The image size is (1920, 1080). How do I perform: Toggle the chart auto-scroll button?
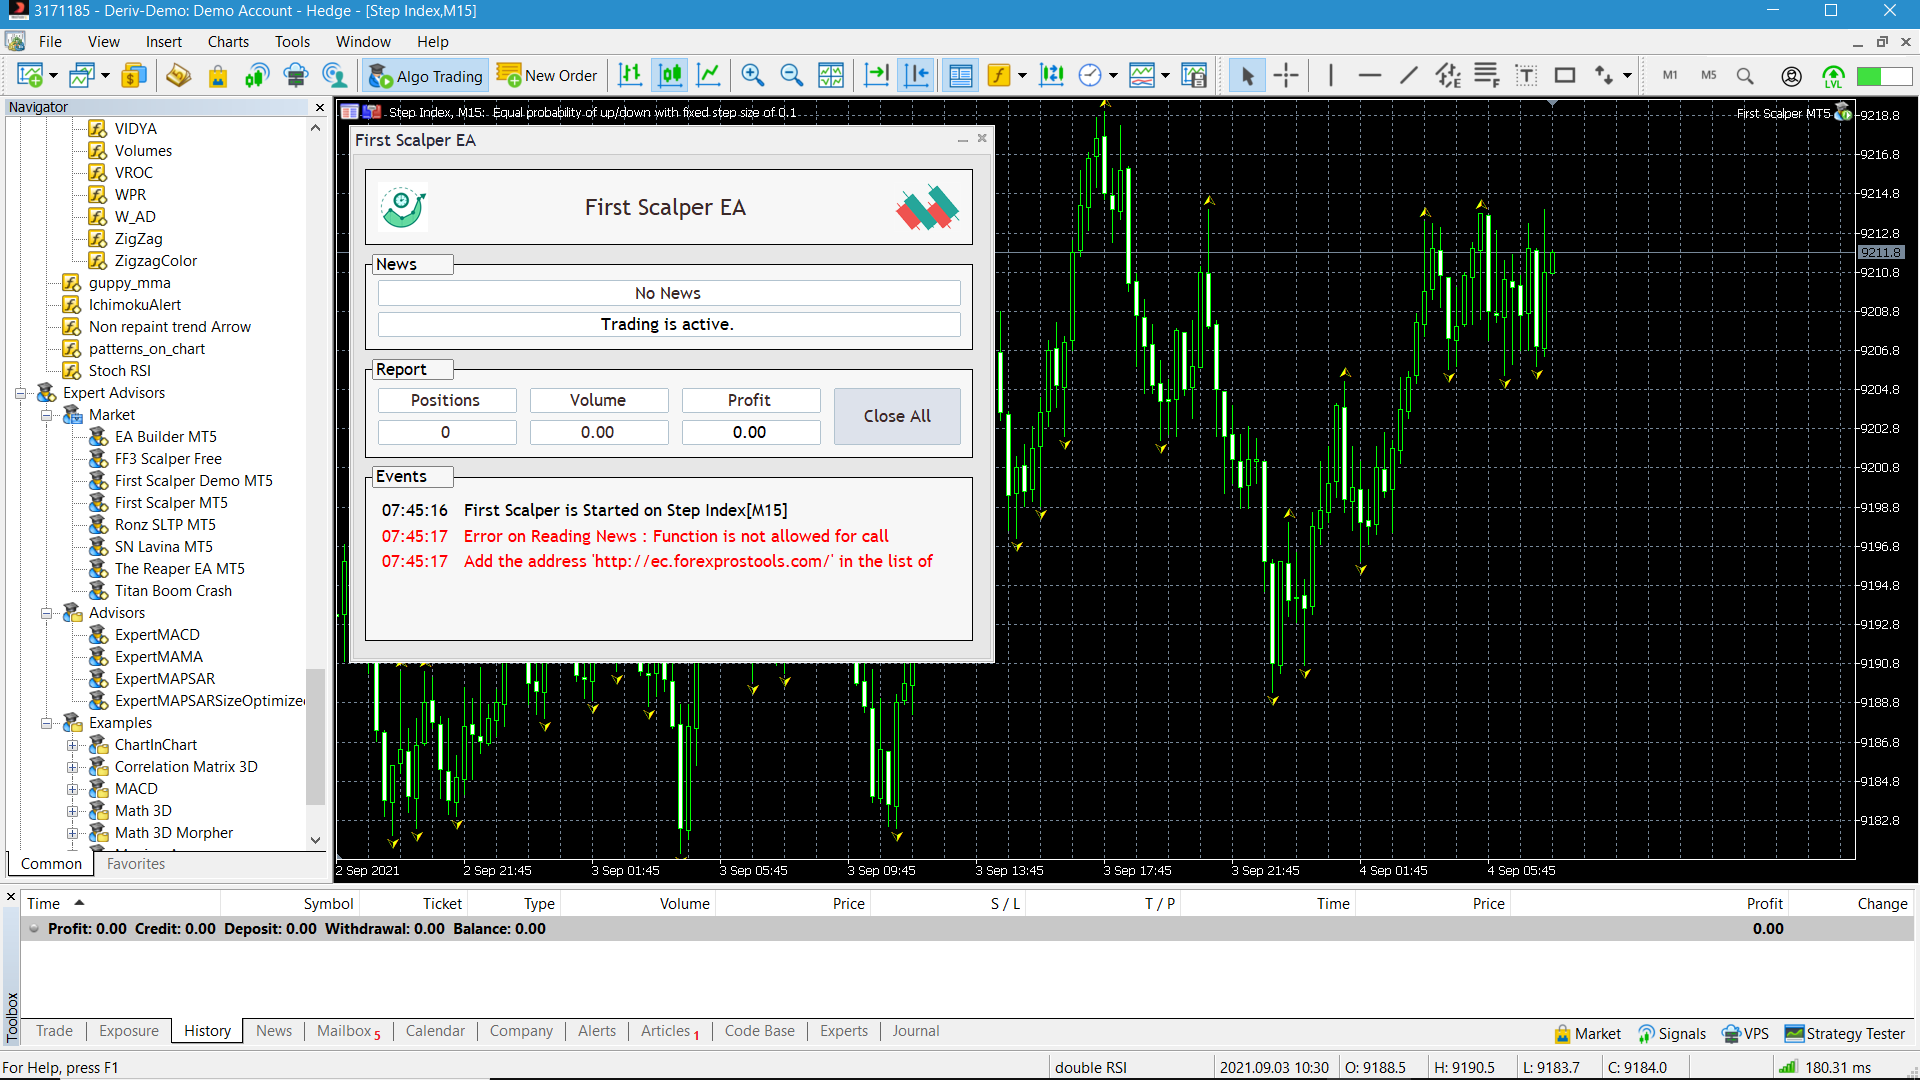[x=877, y=76]
